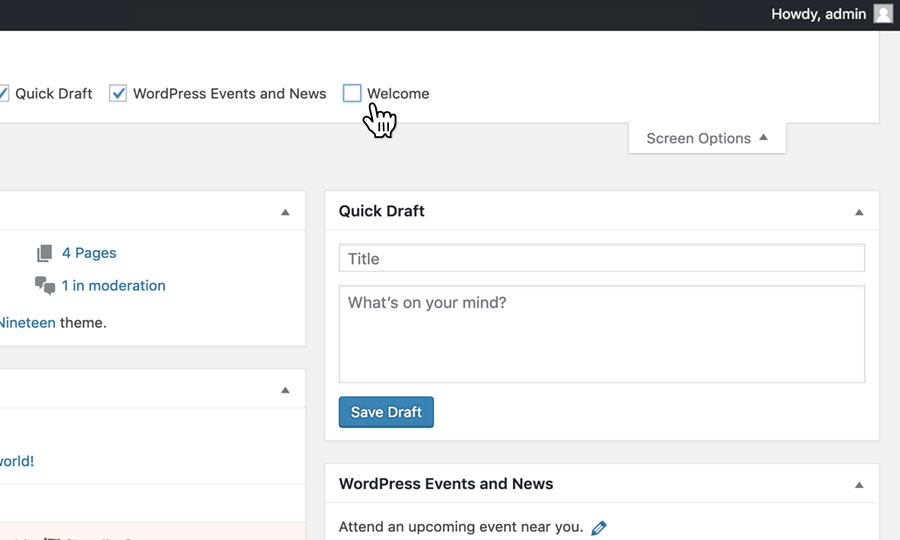Untick the Quick Draft screen option checkbox
This screenshot has height=540, width=900.
[x=3, y=93]
